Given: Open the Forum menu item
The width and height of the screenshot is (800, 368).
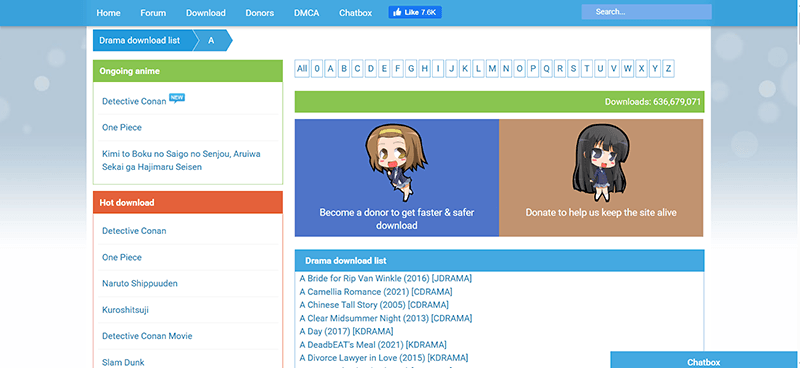Looking at the screenshot, I should tap(153, 13).
